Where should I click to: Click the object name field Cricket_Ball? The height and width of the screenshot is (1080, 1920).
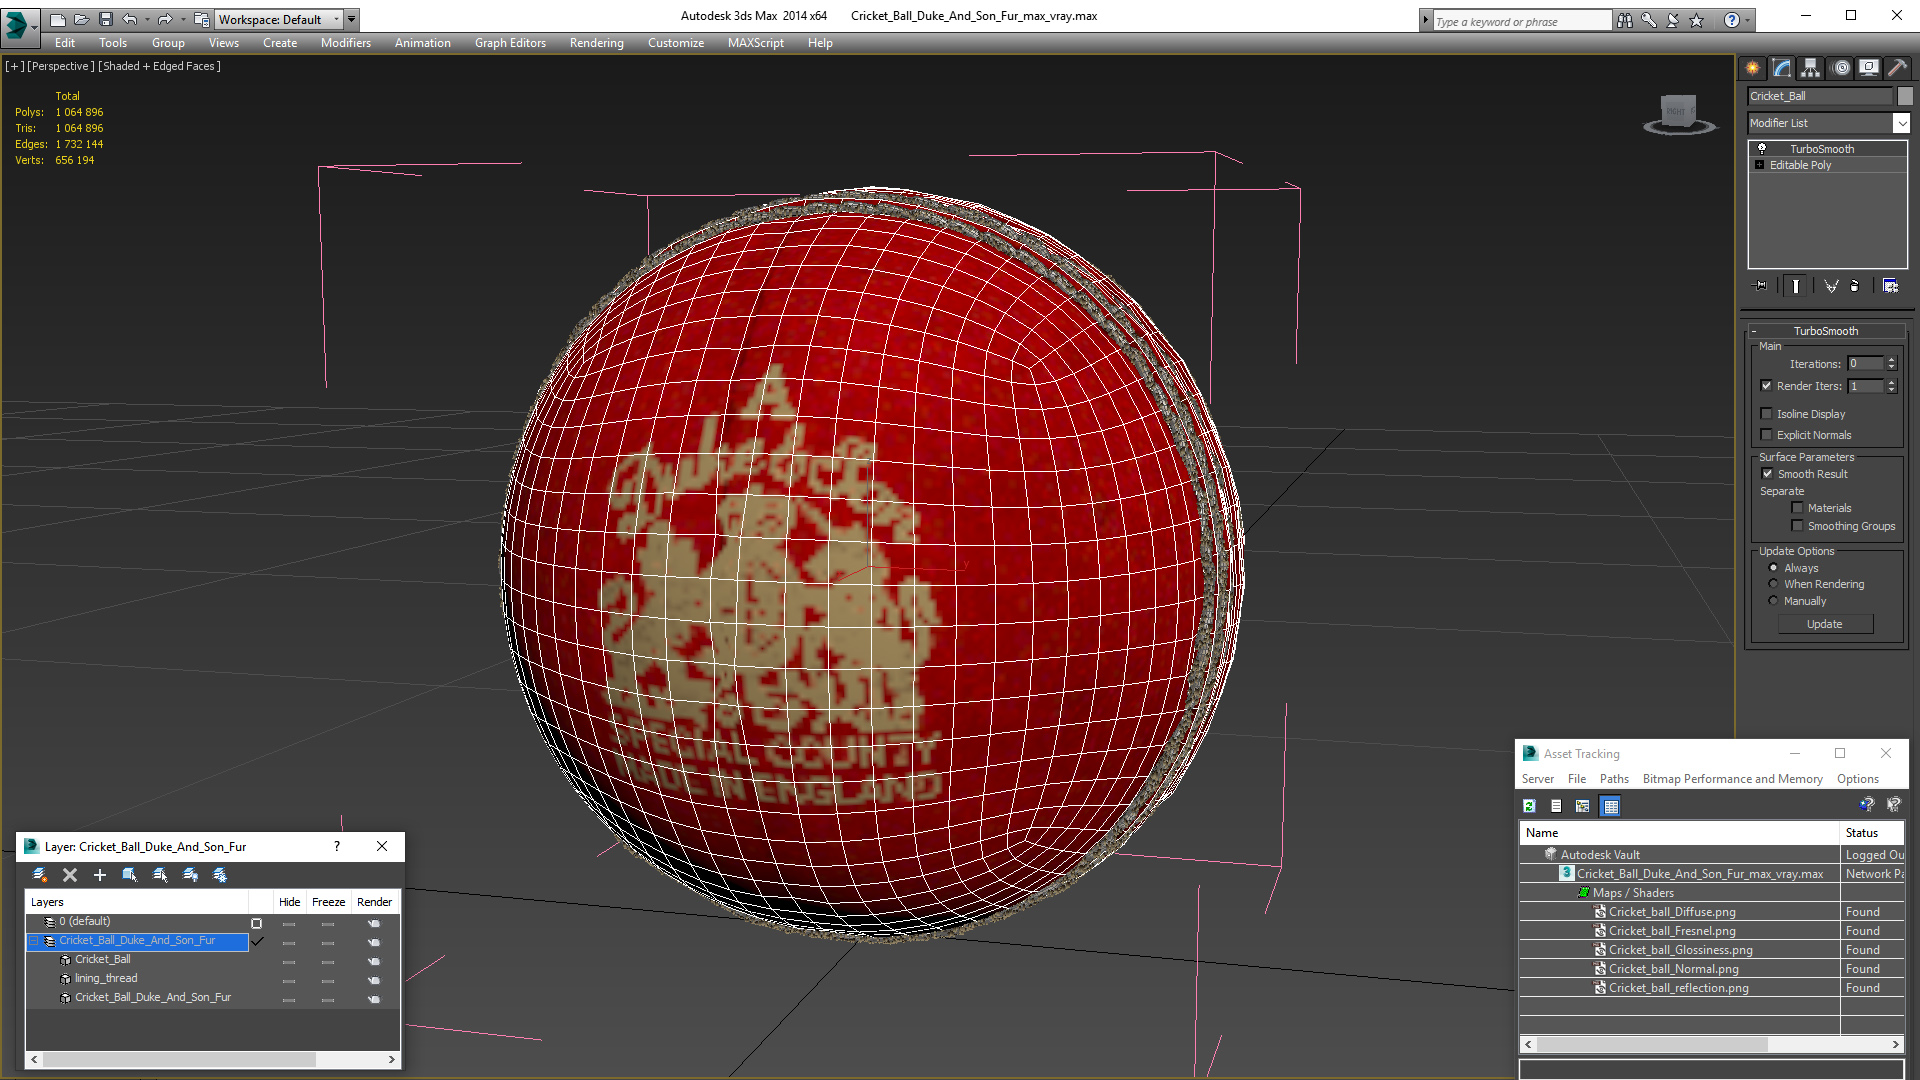coord(1820,96)
